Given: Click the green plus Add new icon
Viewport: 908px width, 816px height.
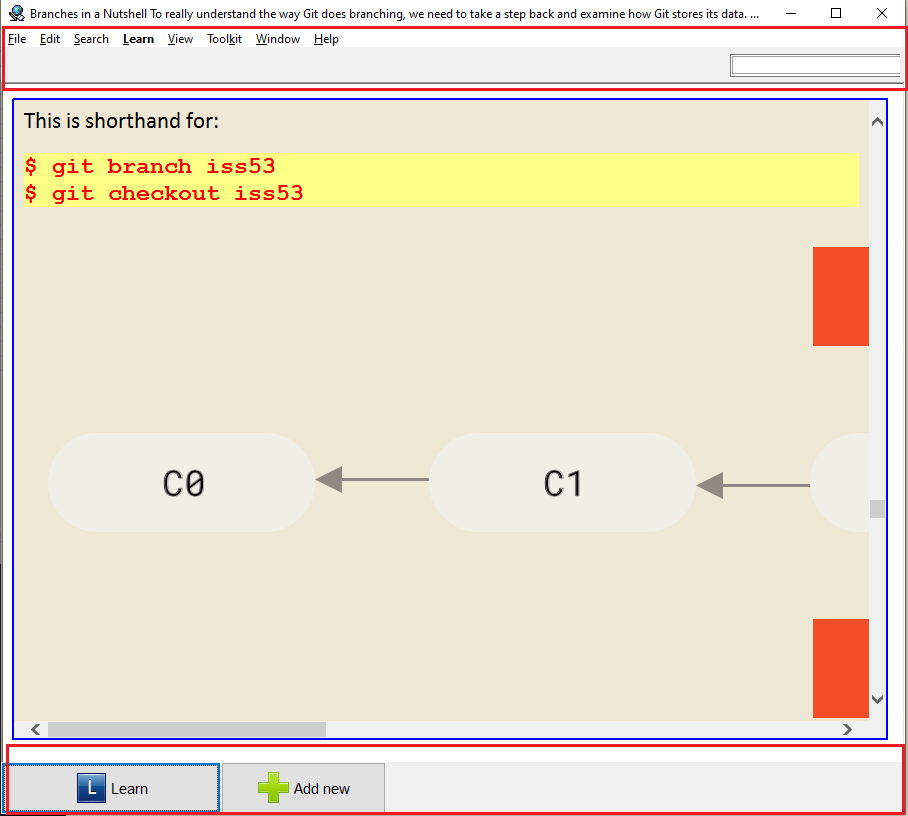Looking at the screenshot, I should point(273,788).
